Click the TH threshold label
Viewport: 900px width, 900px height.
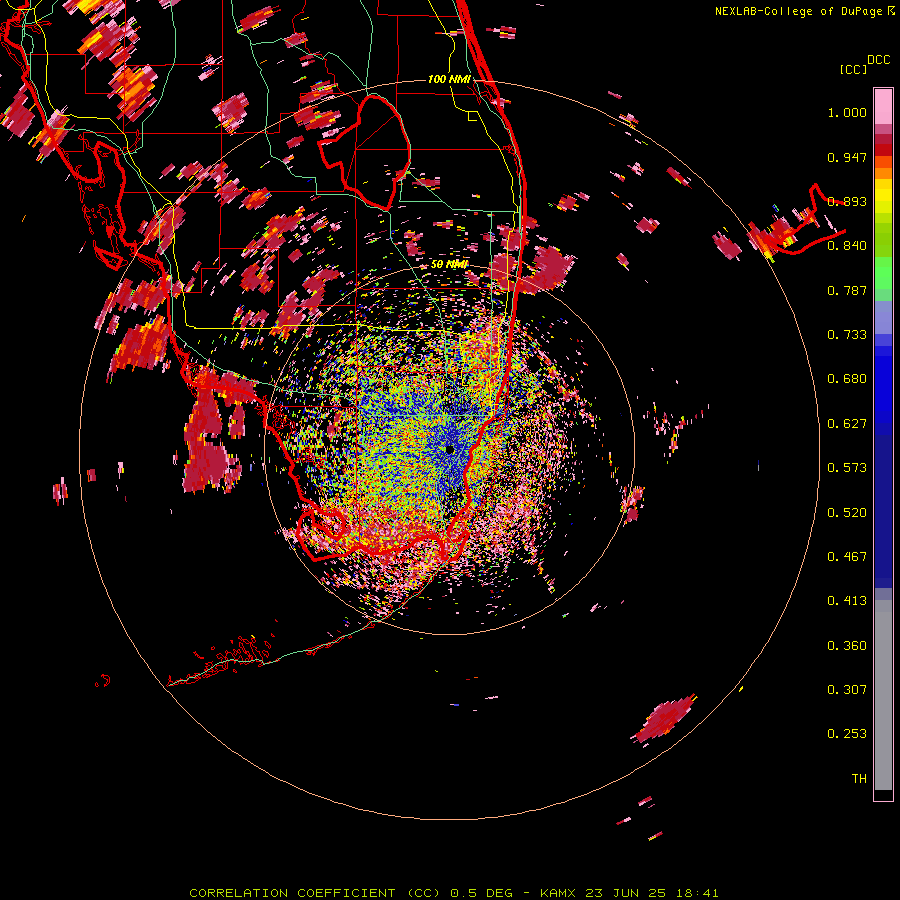[859, 779]
